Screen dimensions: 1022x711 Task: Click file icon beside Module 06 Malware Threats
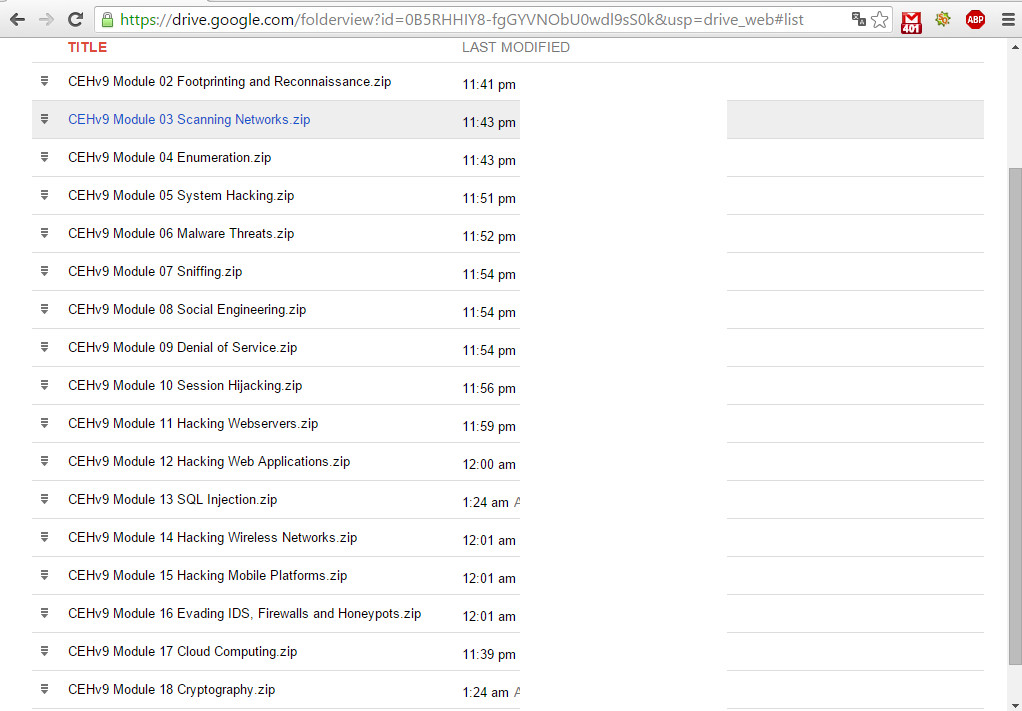click(44, 233)
